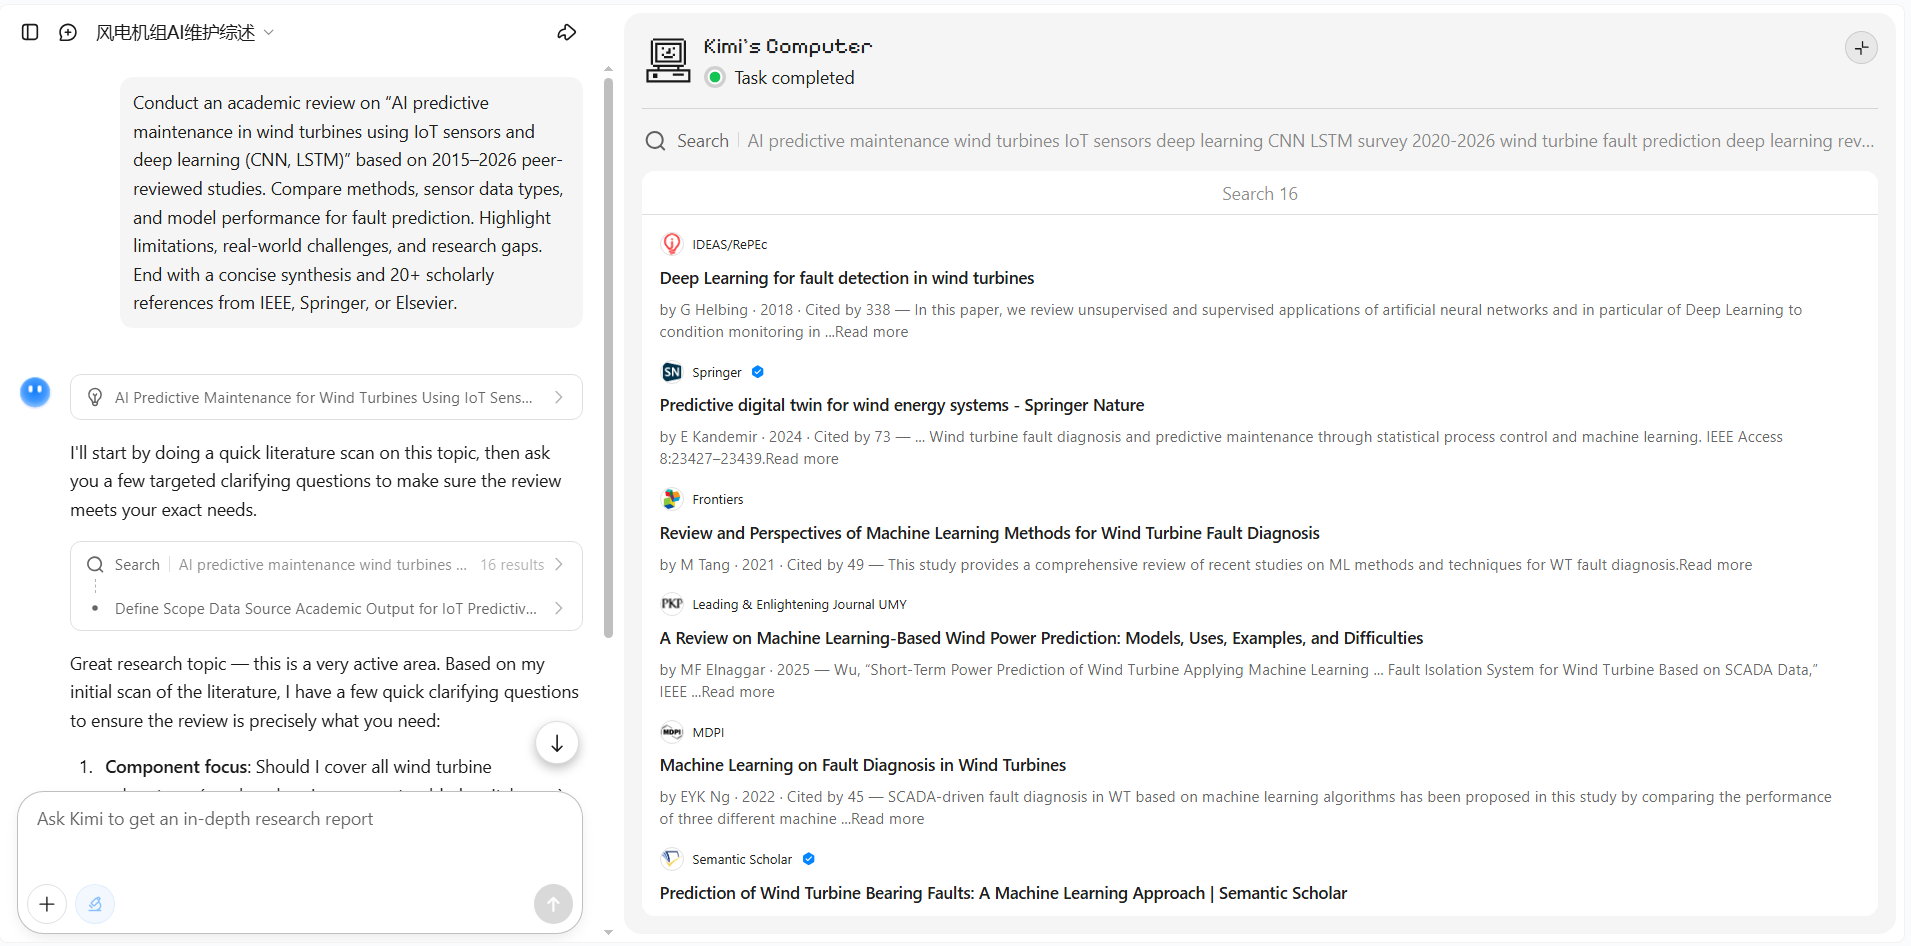The width and height of the screenshot is (1911, 946).
Task: Expand the Search 16 results row chevron
Action: pos(559,564)
